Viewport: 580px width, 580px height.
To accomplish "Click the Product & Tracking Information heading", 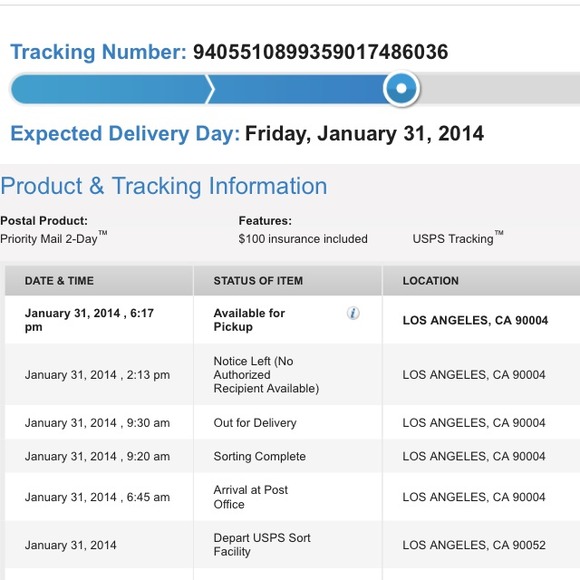I will pos(164,186).
